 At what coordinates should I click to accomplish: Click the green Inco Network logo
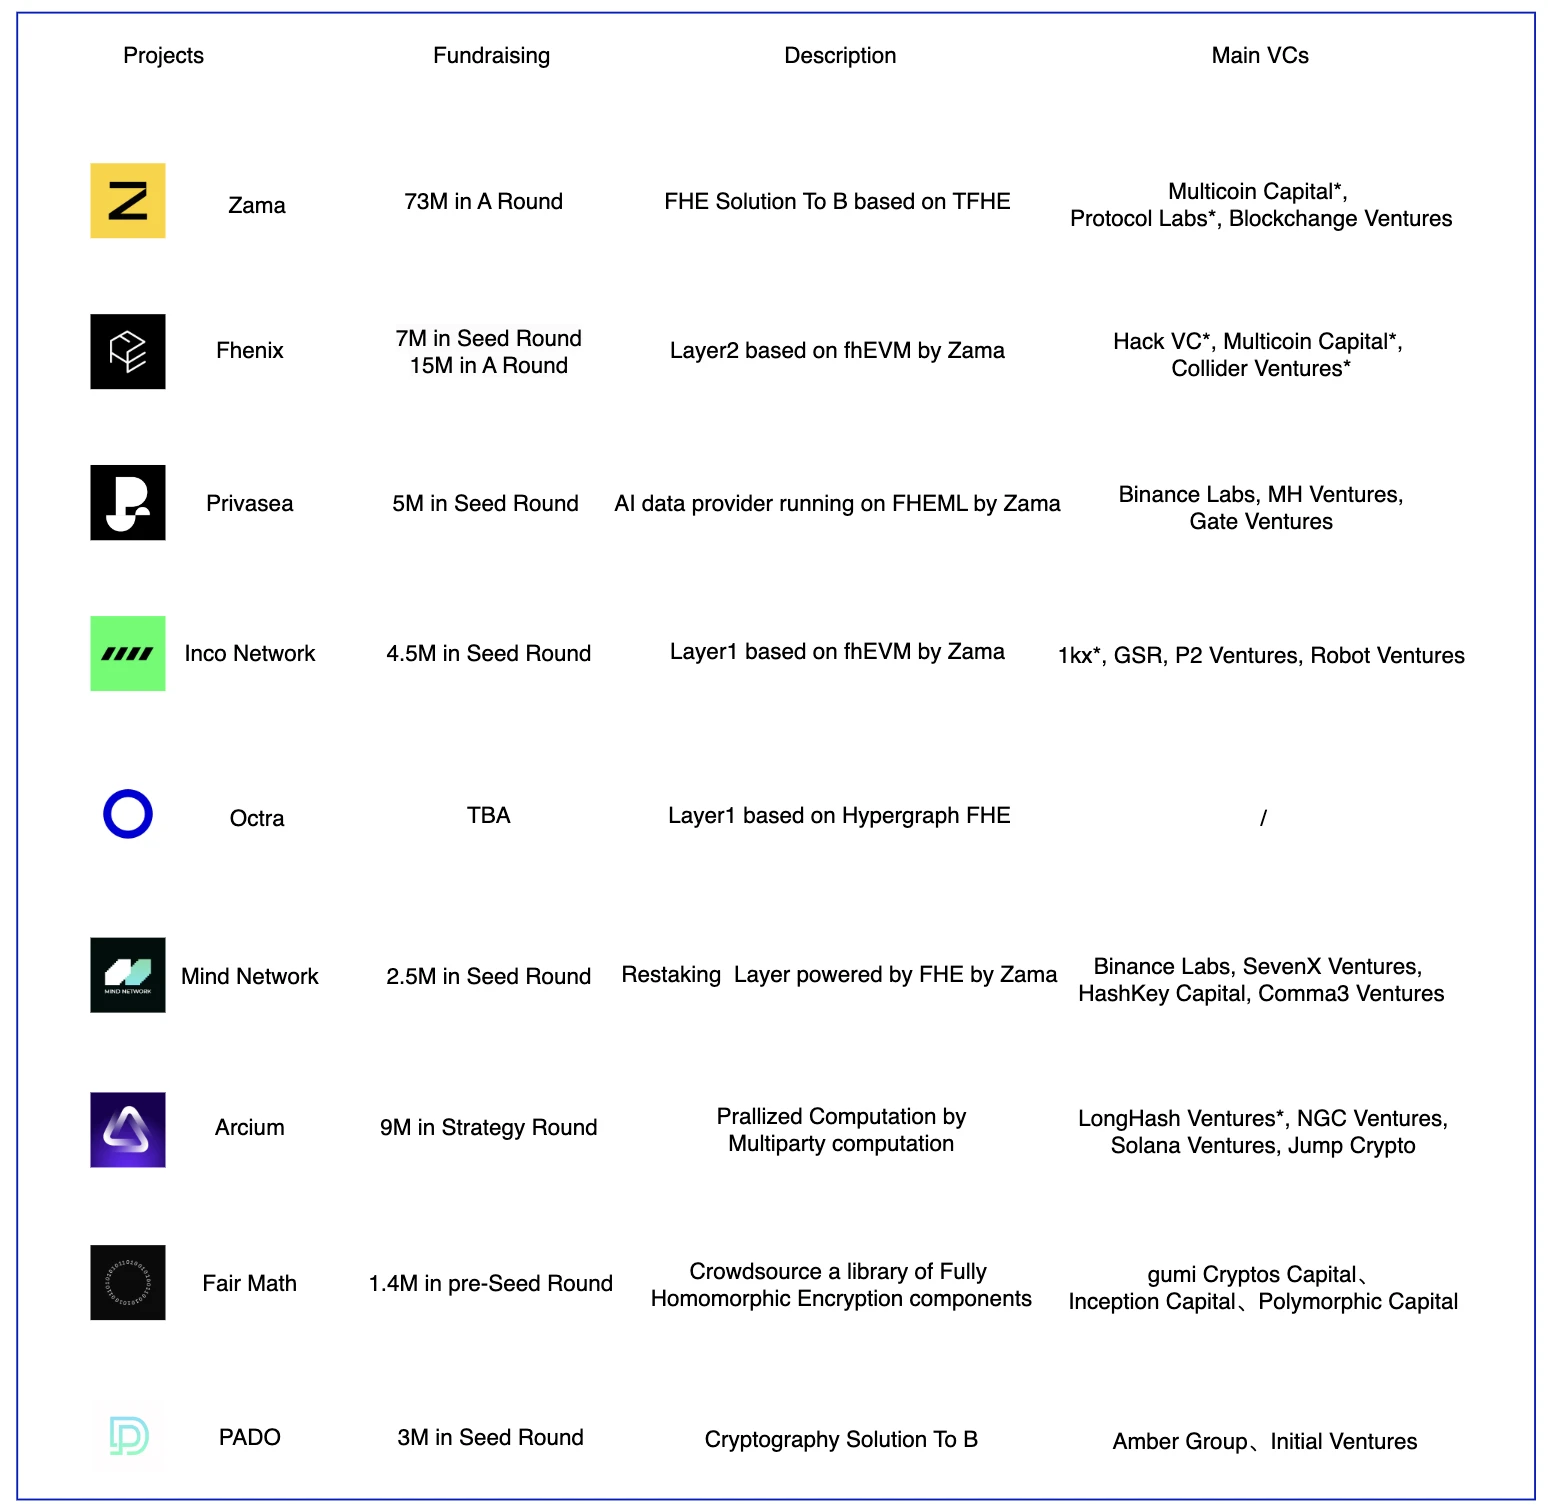[128, 654]
